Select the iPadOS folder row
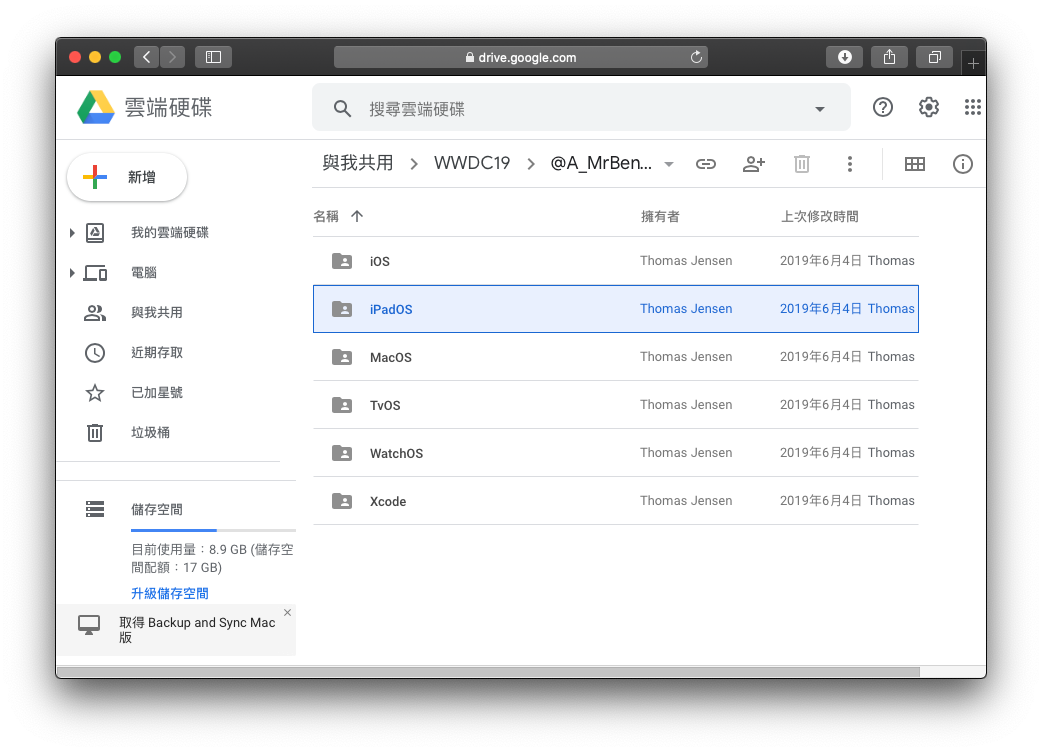The height and width of the screenshot is (752, 1042). (615, 309)
